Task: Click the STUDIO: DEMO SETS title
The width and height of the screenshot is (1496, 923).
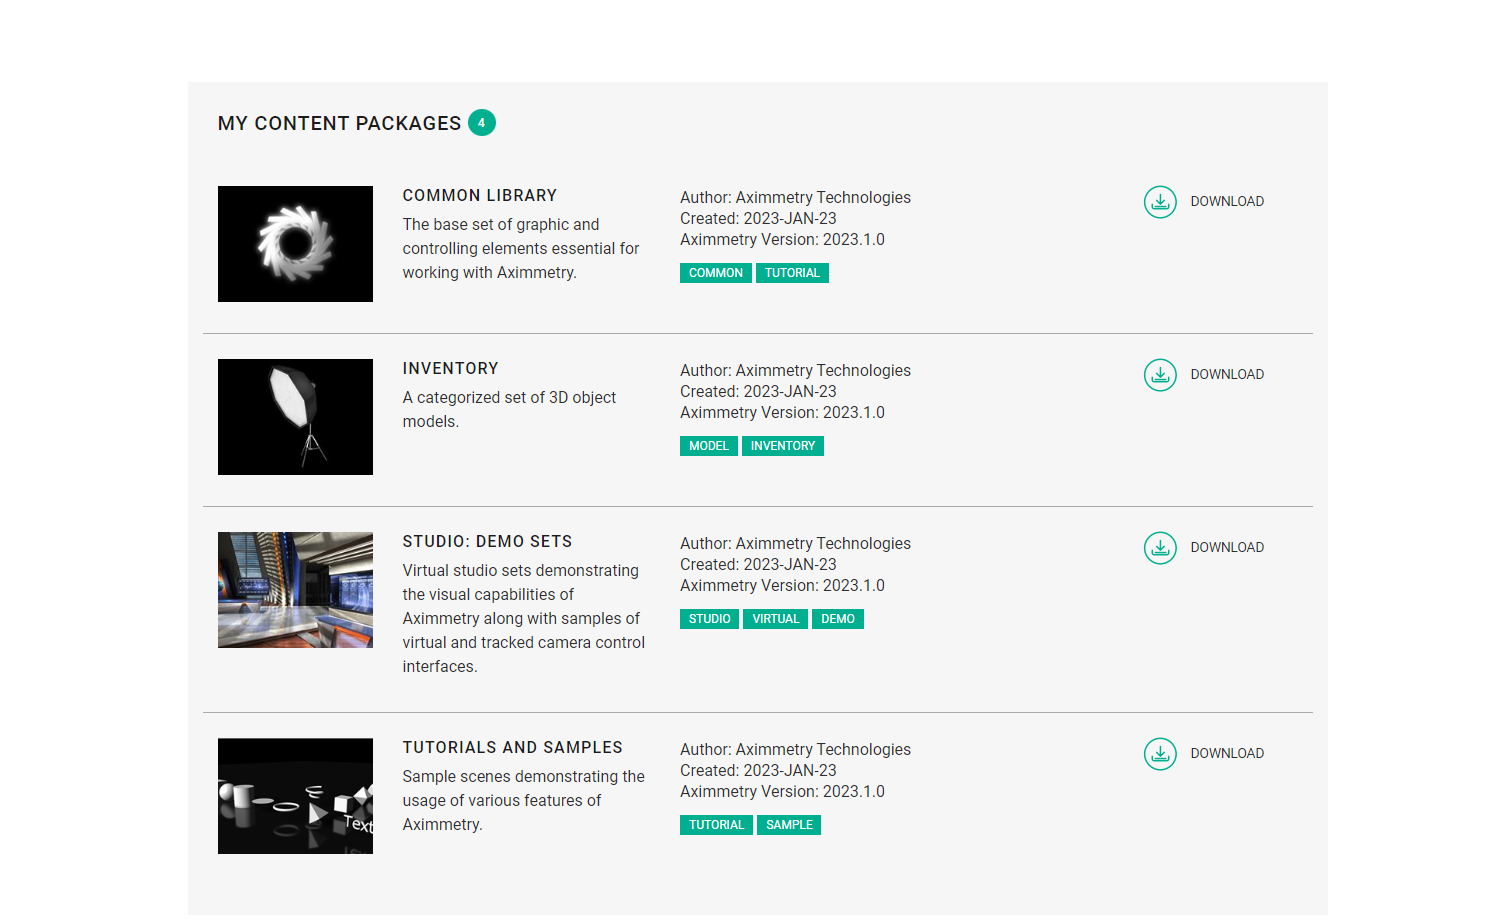Action: (x=488, y=542)
